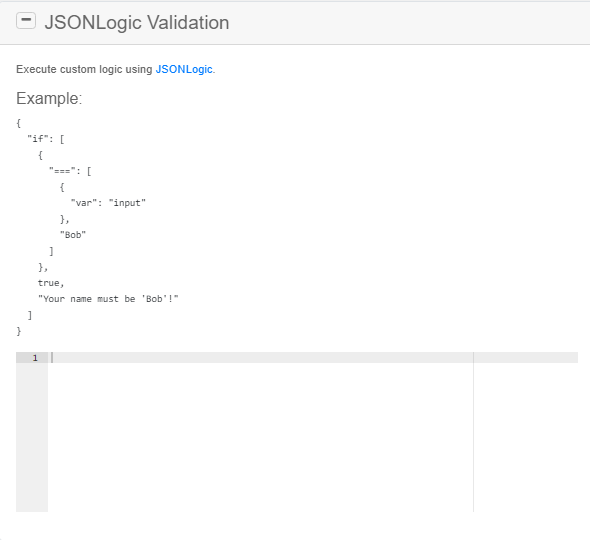Image resolution: width=590 pixels, height=540 pixels.
Task: Click the closing bracket ending the if array
Action: point(30,315)
